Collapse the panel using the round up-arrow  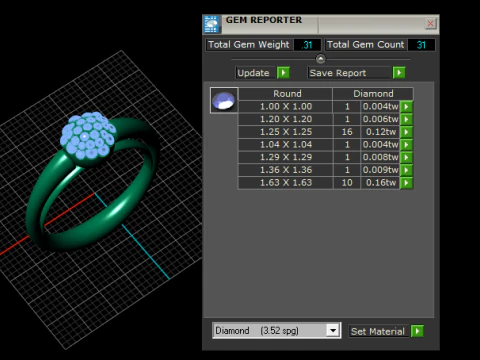tap(321, 59)
